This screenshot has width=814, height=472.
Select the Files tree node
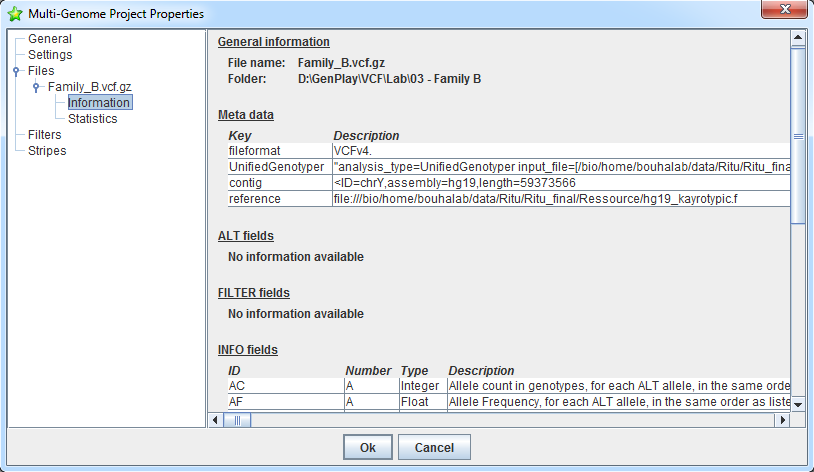(x=41, y=71)
